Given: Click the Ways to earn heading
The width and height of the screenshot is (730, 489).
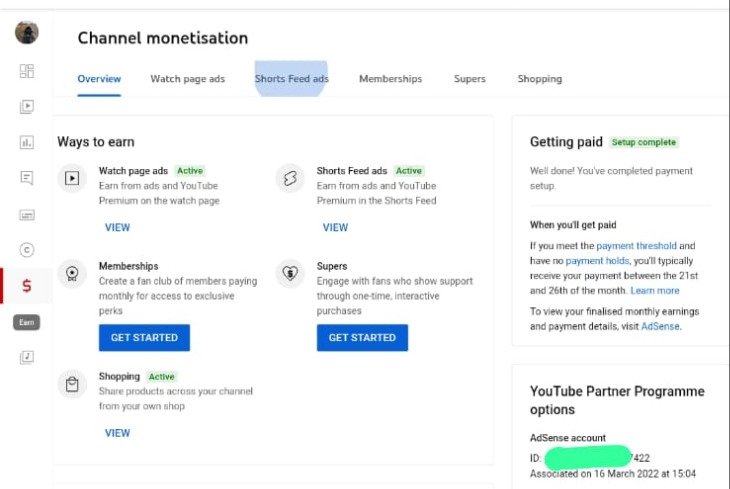Looking at the screenshot, I should coord(96,142).
